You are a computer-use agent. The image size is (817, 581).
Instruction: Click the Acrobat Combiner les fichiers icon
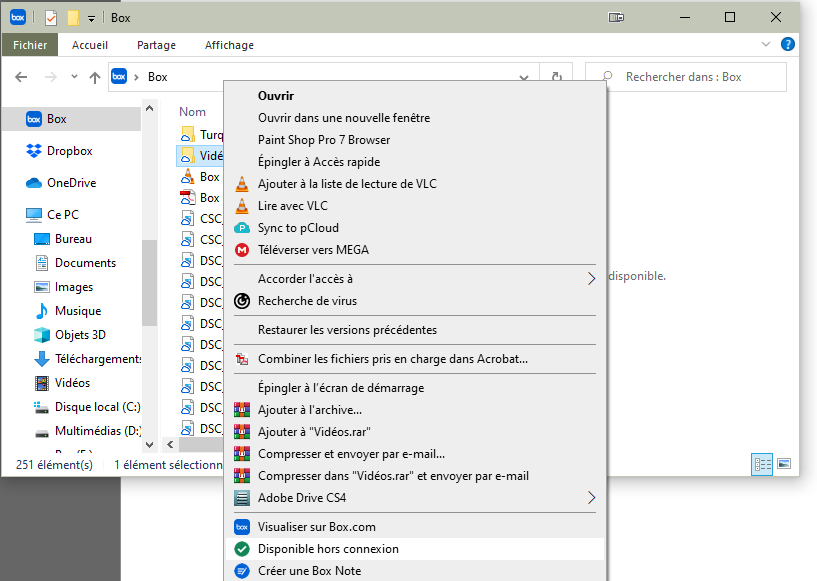[242, 359]
